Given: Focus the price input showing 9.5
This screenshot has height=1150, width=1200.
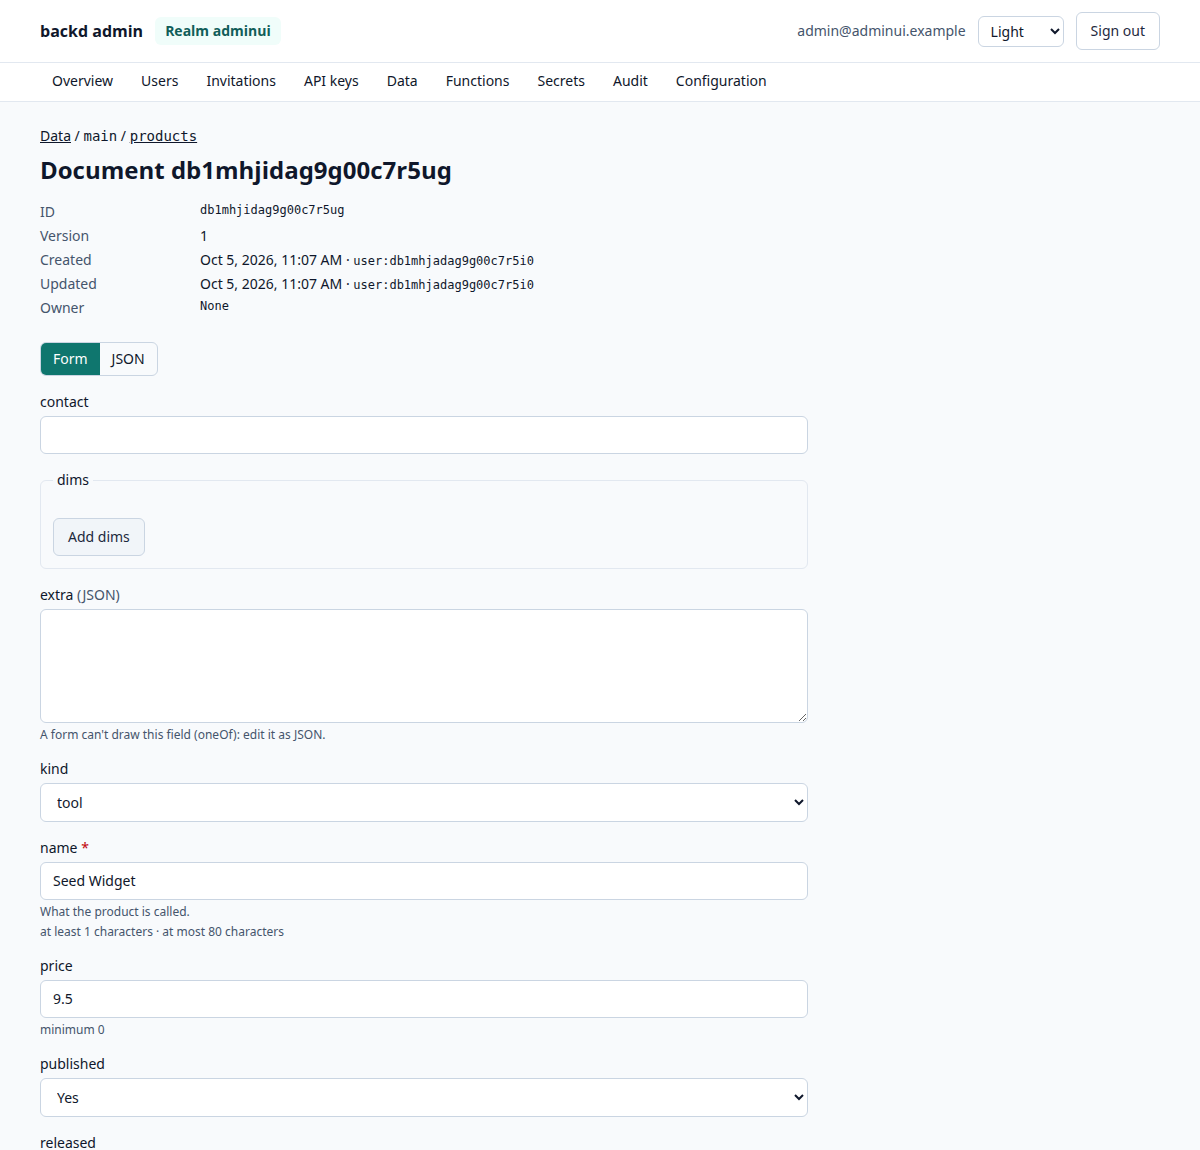Looking at the screenshot, I should click(424, 999).
